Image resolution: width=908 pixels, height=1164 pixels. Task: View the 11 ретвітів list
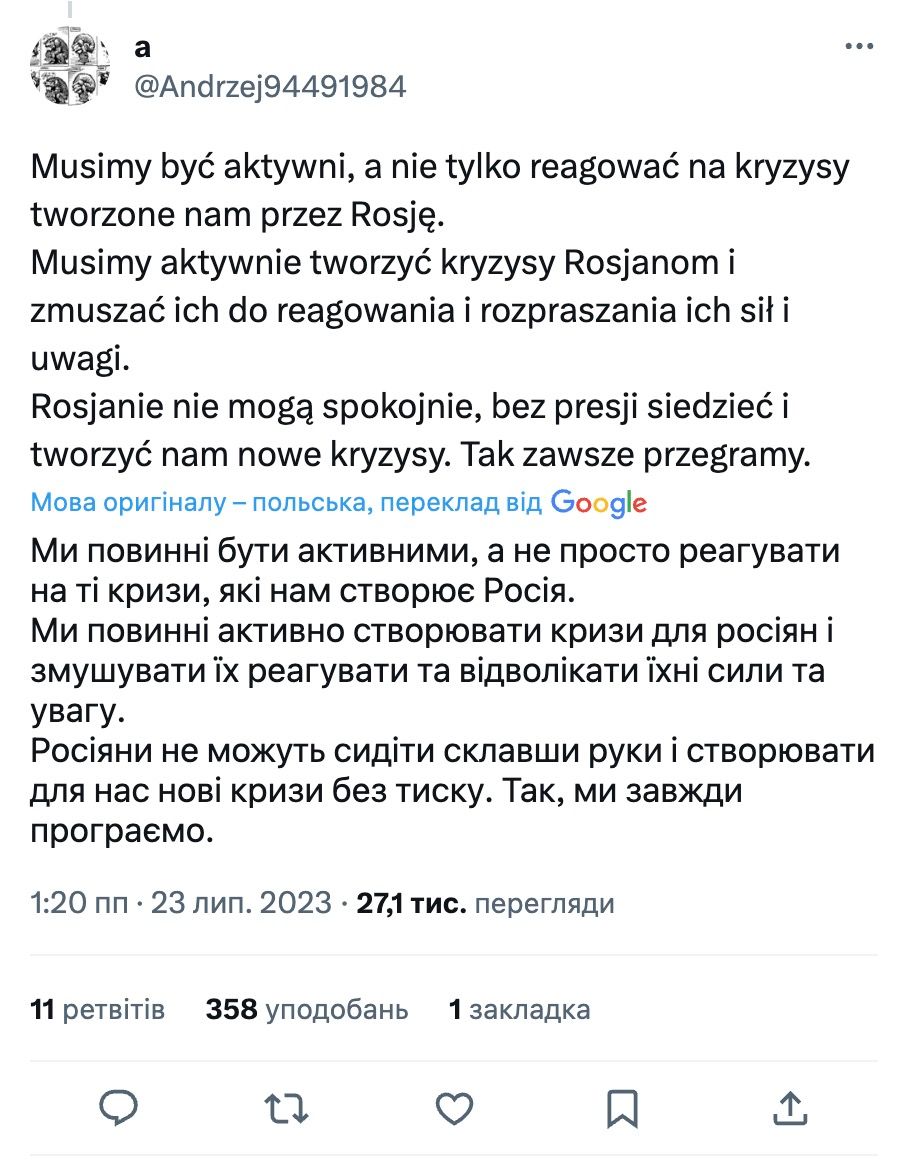click(98, 1010)
